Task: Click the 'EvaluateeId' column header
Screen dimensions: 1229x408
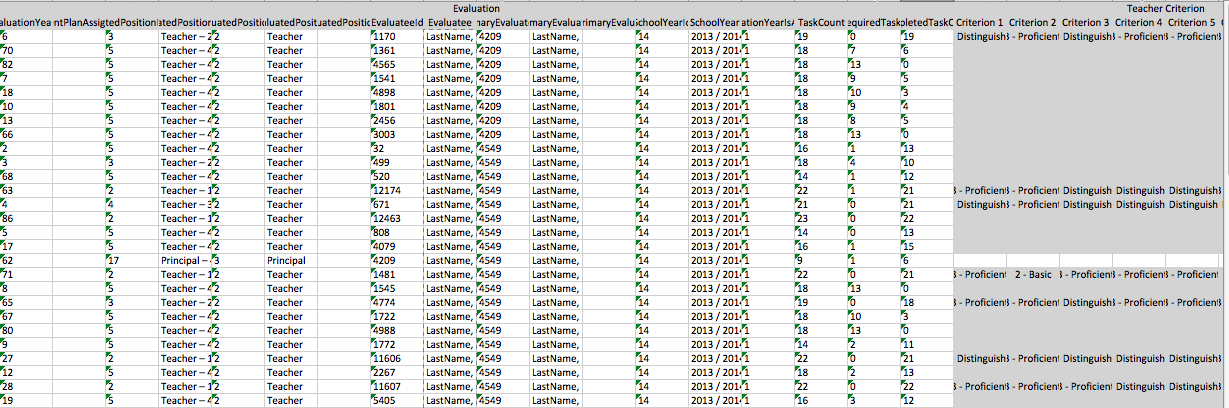Action: pyautogui.click(x=397, y=21)
